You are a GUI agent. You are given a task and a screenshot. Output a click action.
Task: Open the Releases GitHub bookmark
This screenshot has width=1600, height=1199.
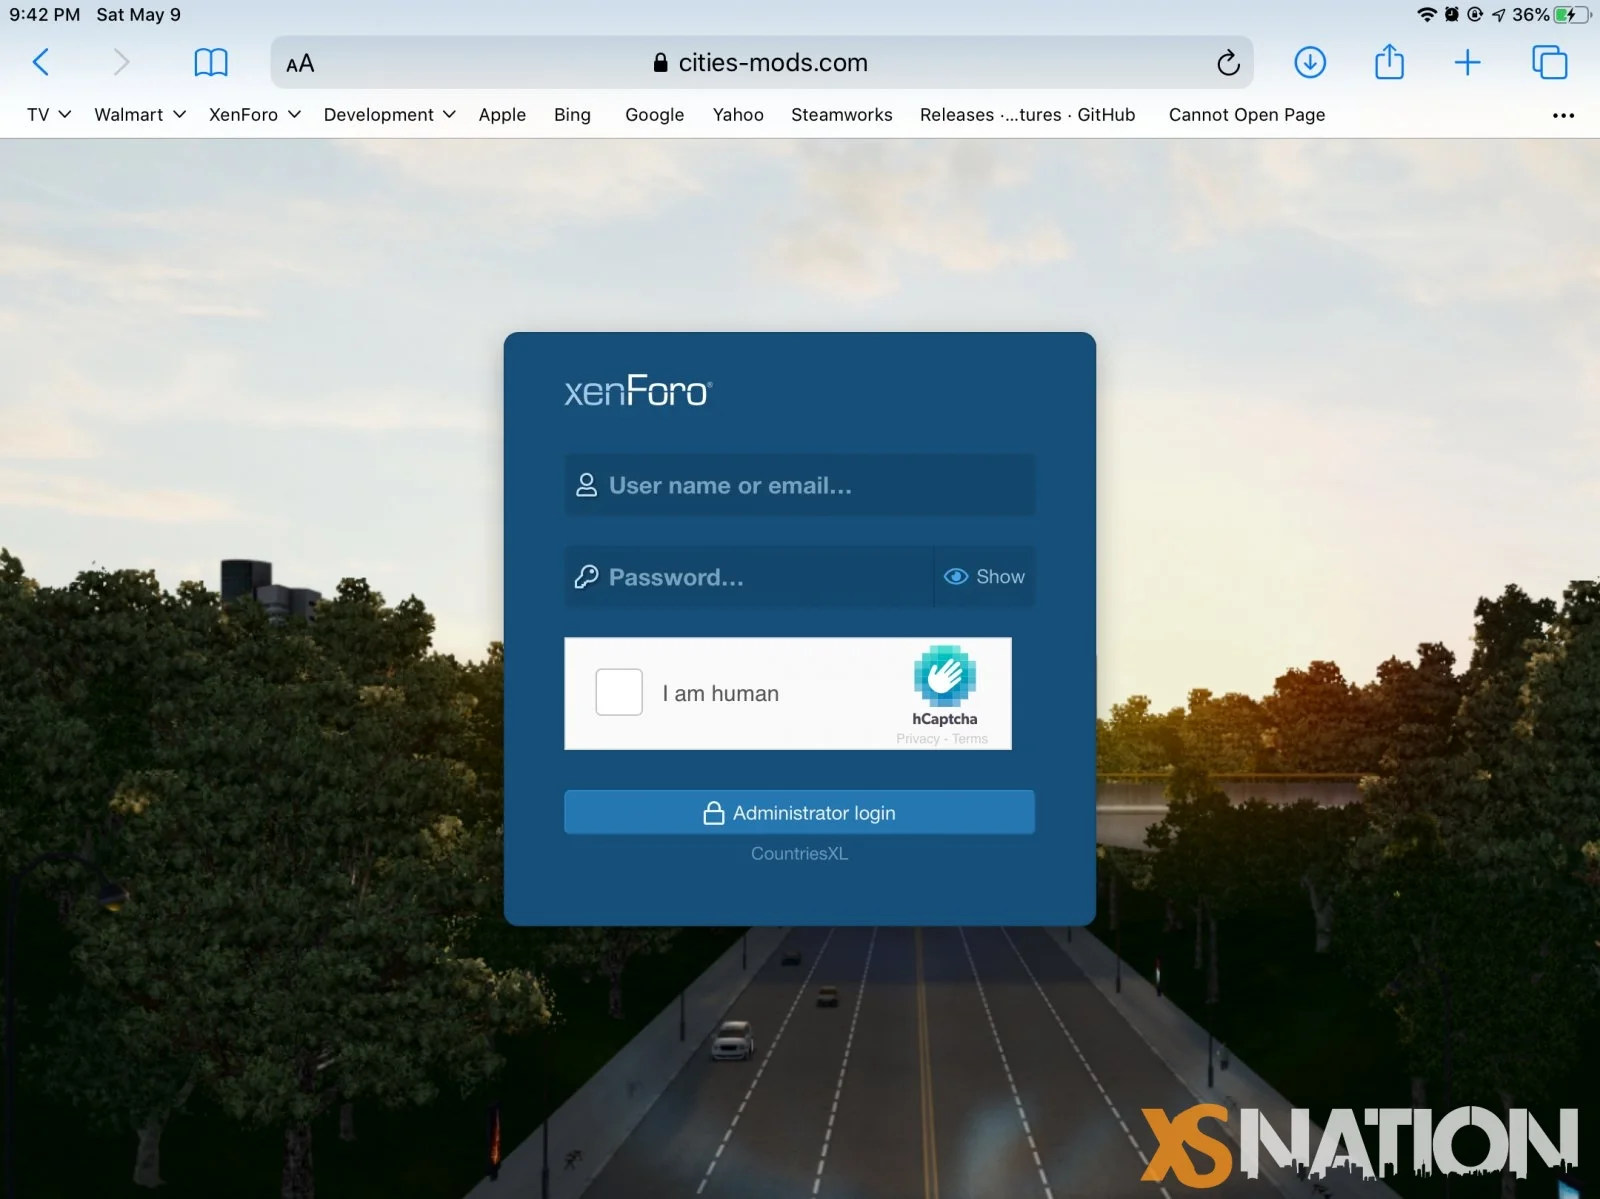1027,115
